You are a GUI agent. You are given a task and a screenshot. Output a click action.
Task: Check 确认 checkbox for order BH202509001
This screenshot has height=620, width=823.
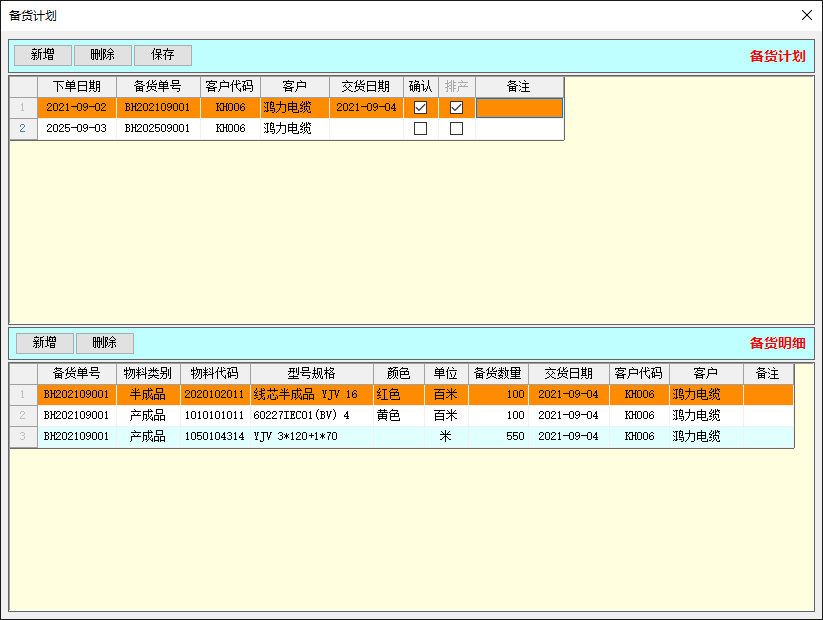[421, 129]
